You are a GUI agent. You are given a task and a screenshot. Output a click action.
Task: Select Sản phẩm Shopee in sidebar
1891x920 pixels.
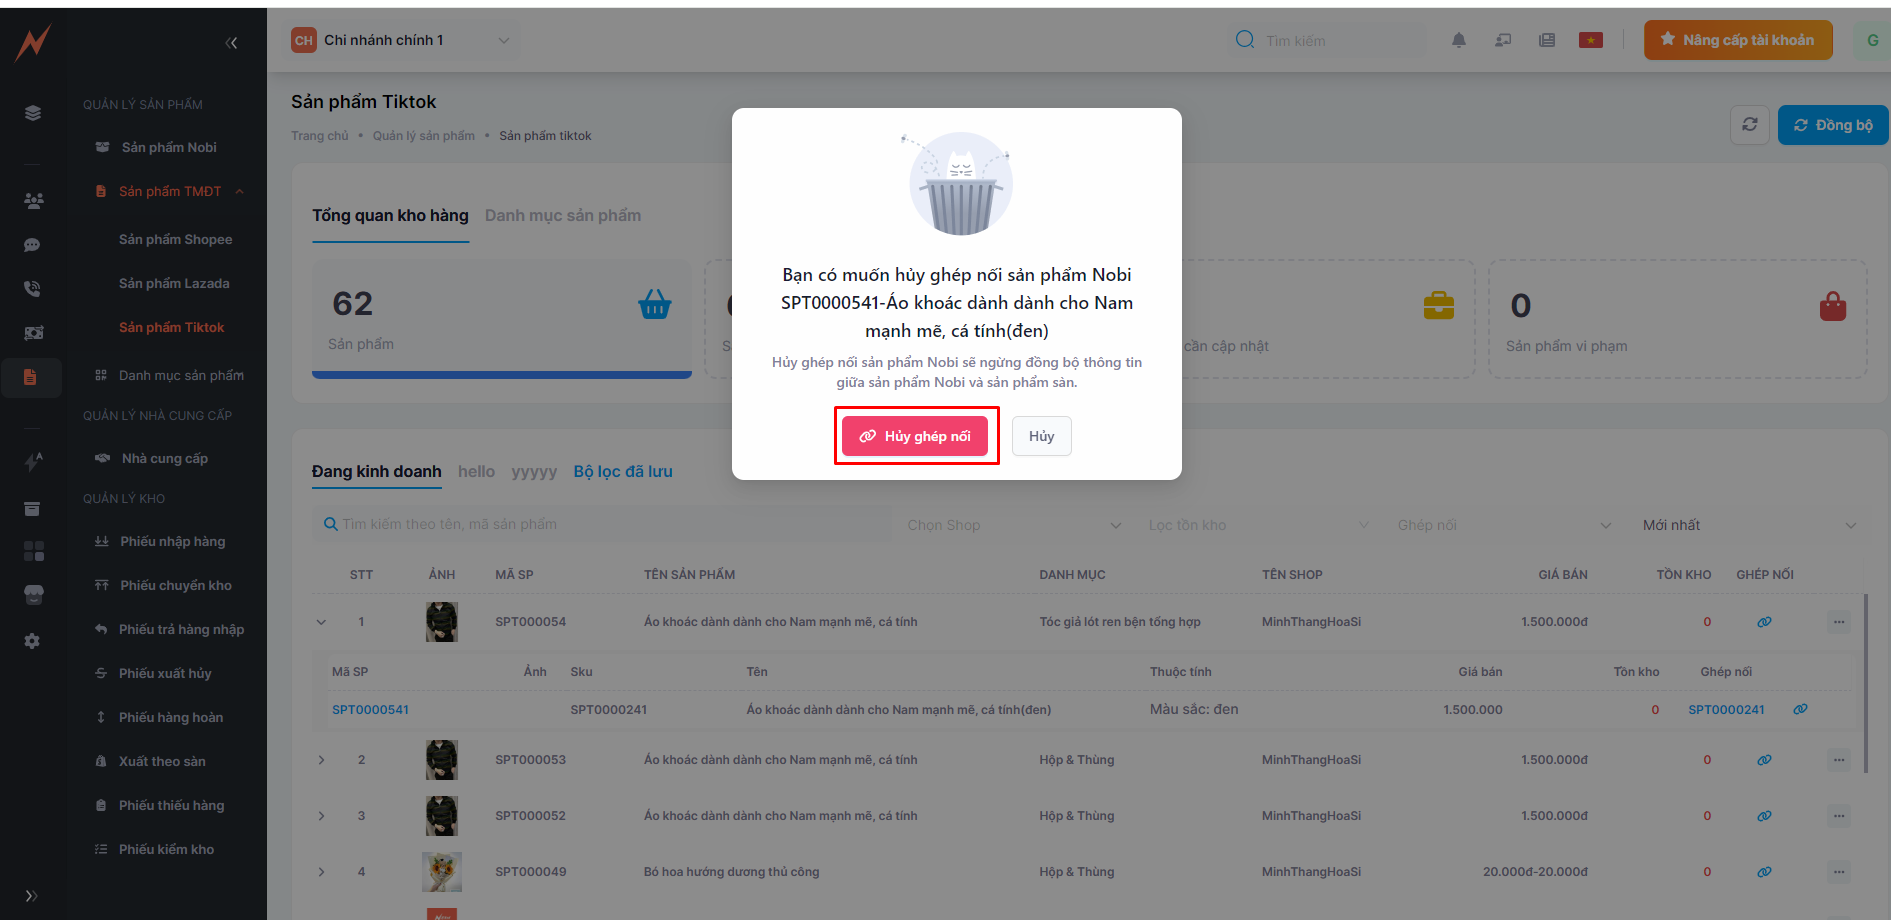click(x=175, y=240)
